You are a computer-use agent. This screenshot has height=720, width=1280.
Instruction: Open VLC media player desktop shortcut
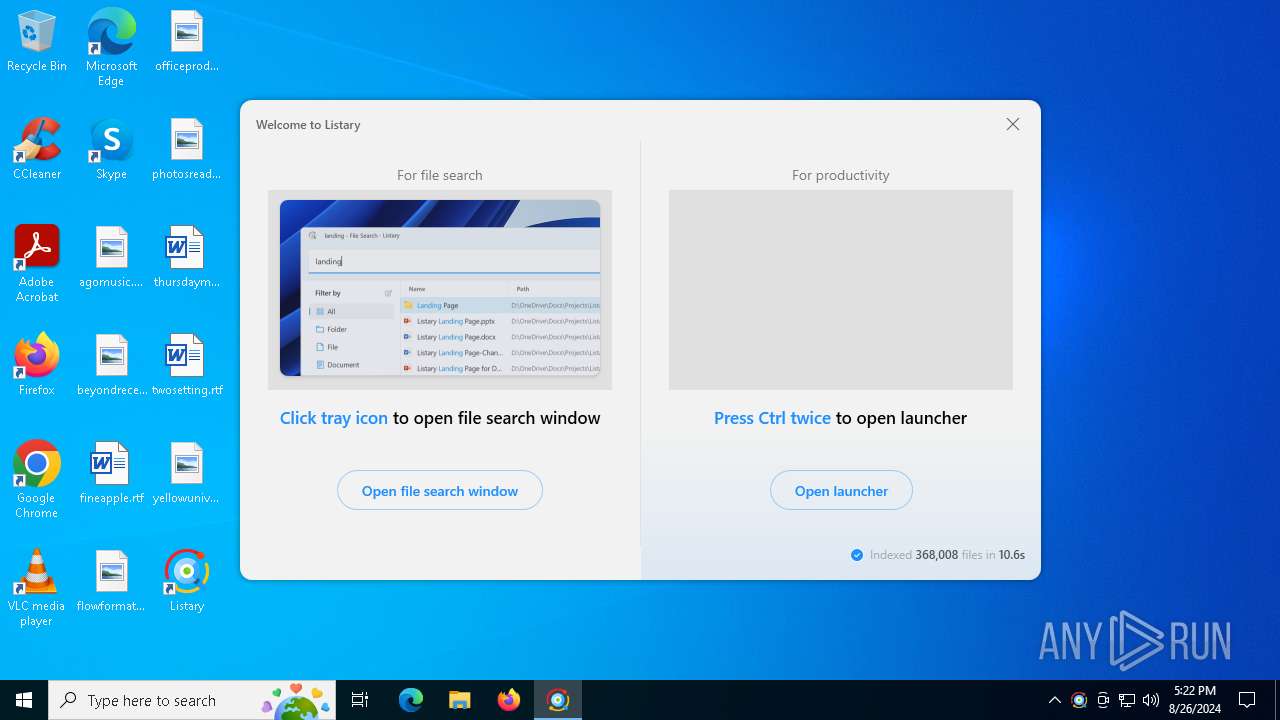tap(37, 588)
